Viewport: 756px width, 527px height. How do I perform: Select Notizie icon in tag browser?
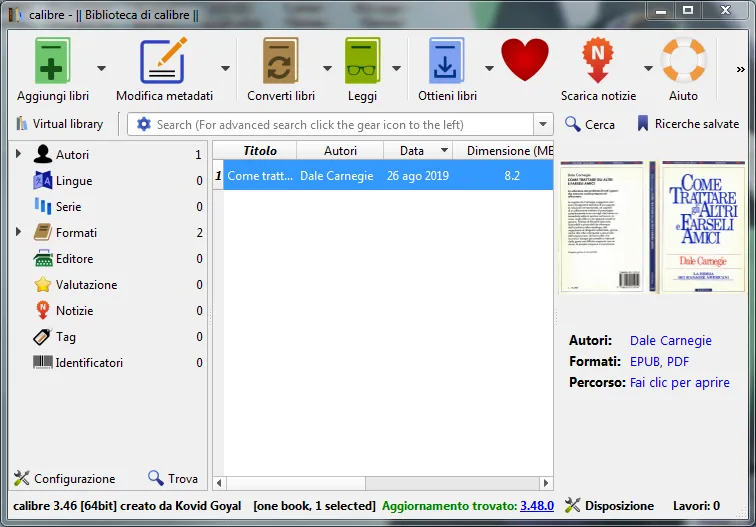pos(42,311)
